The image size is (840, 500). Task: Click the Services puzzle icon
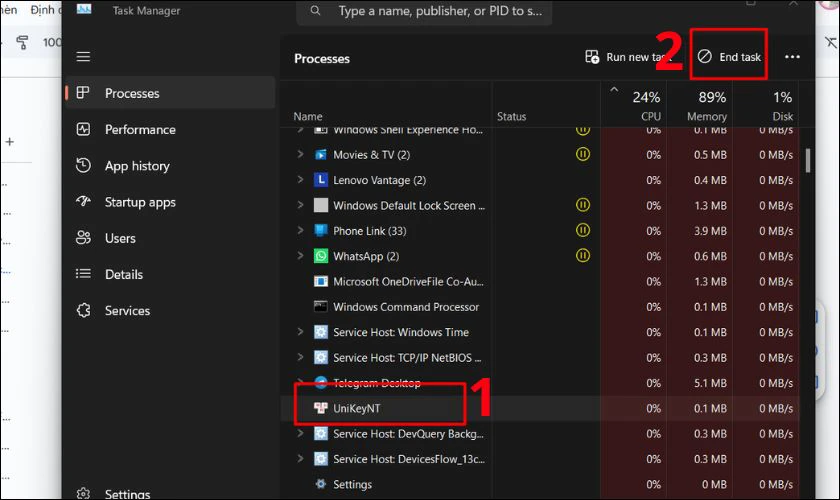(x=83, y=310)
